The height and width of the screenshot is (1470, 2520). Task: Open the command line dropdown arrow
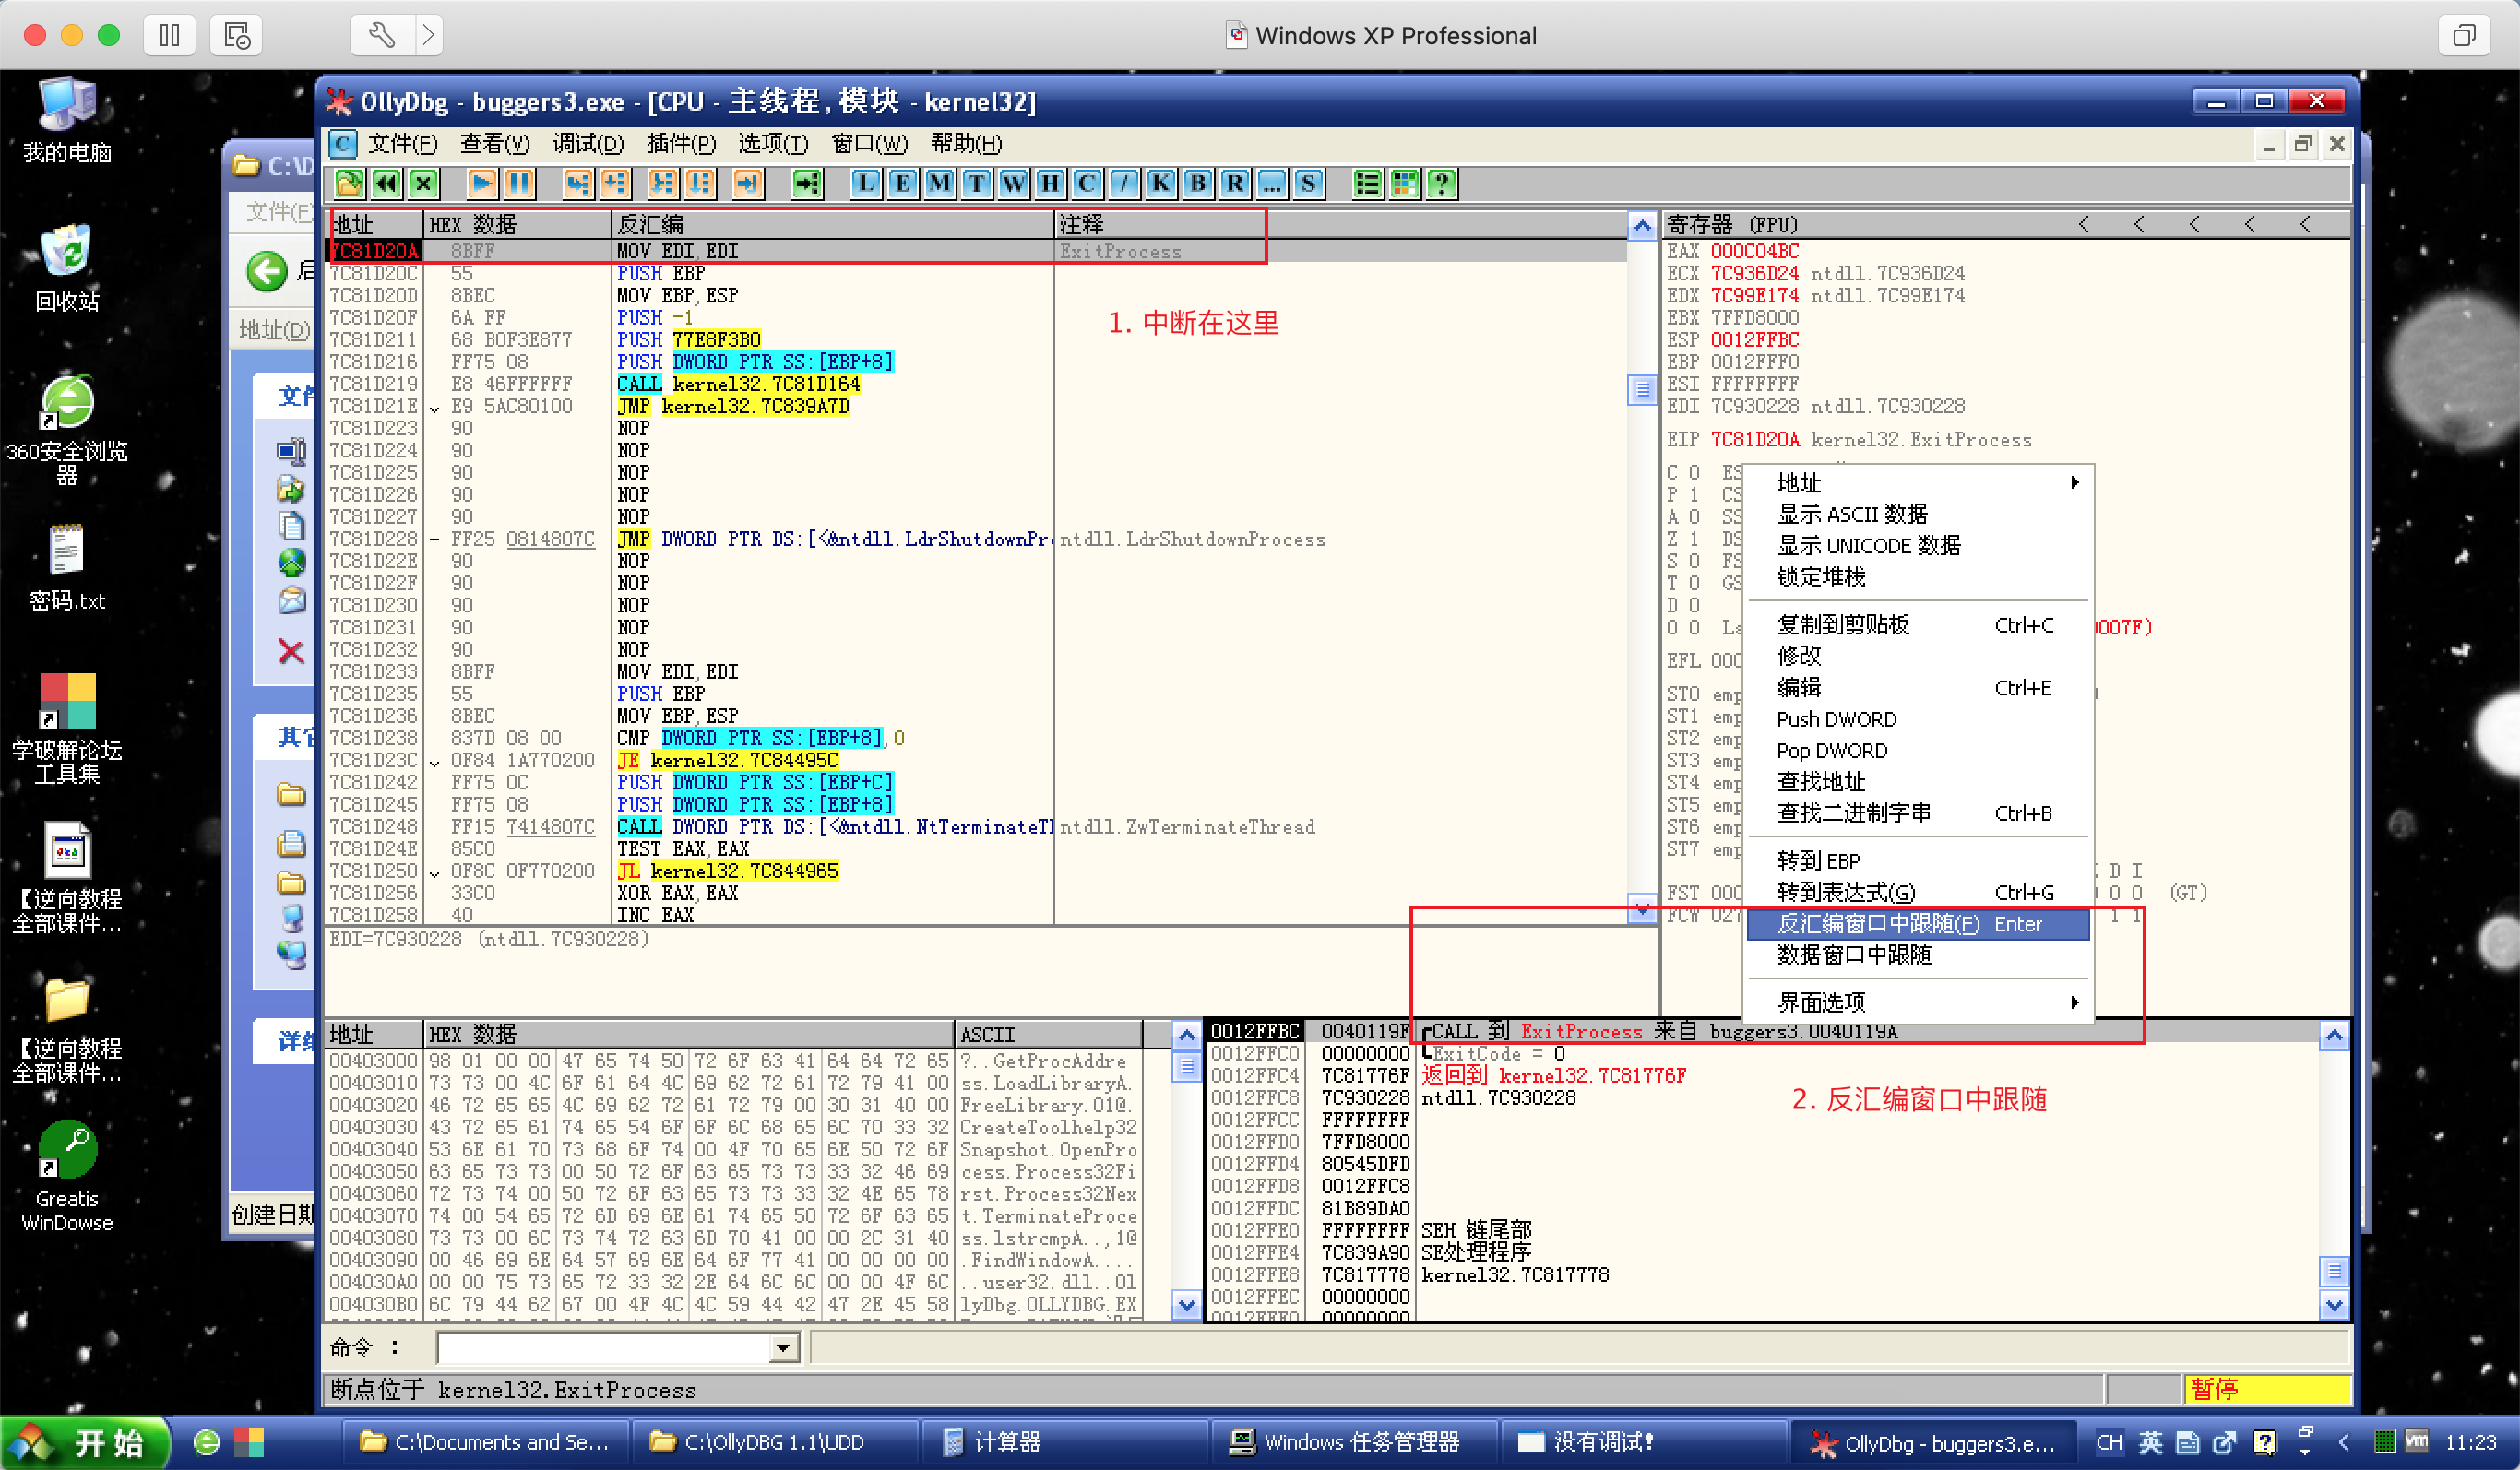point(784,1348)
